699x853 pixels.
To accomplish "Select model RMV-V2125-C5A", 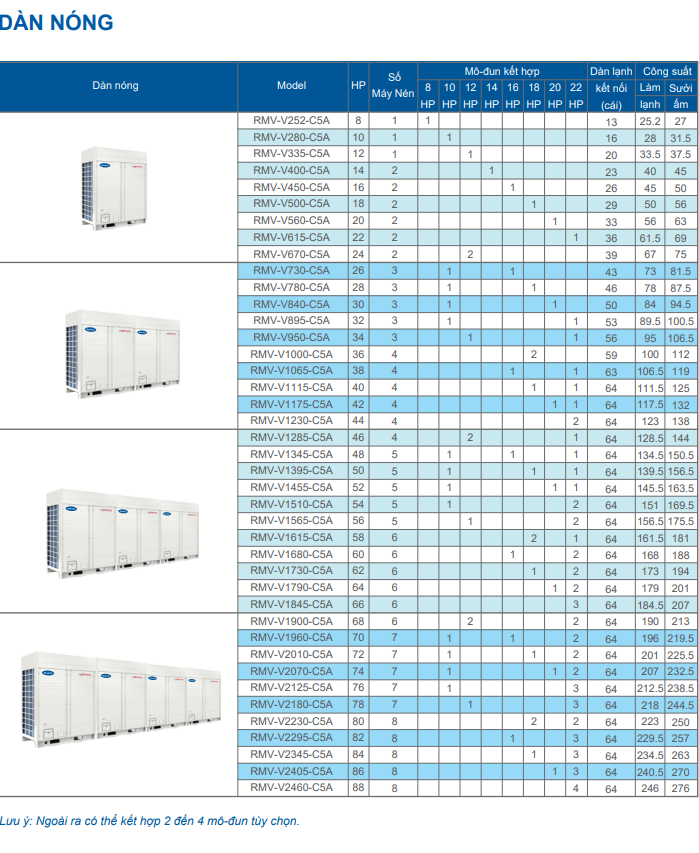I will [292, 688].
